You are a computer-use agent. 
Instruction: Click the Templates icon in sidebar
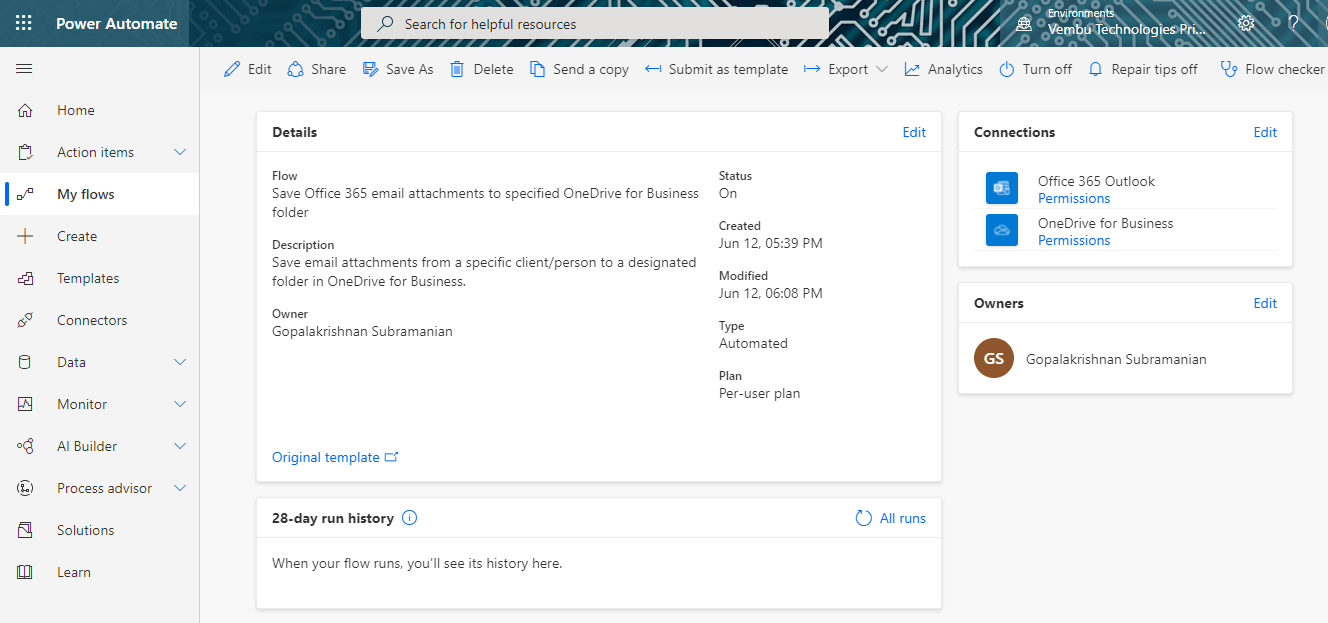click(26, 279)
